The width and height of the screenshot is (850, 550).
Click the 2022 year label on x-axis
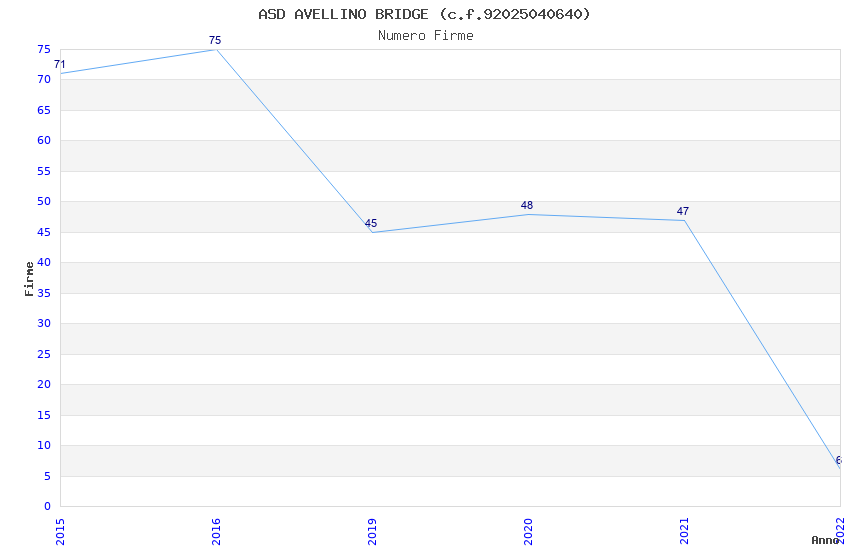pos(841,530)
